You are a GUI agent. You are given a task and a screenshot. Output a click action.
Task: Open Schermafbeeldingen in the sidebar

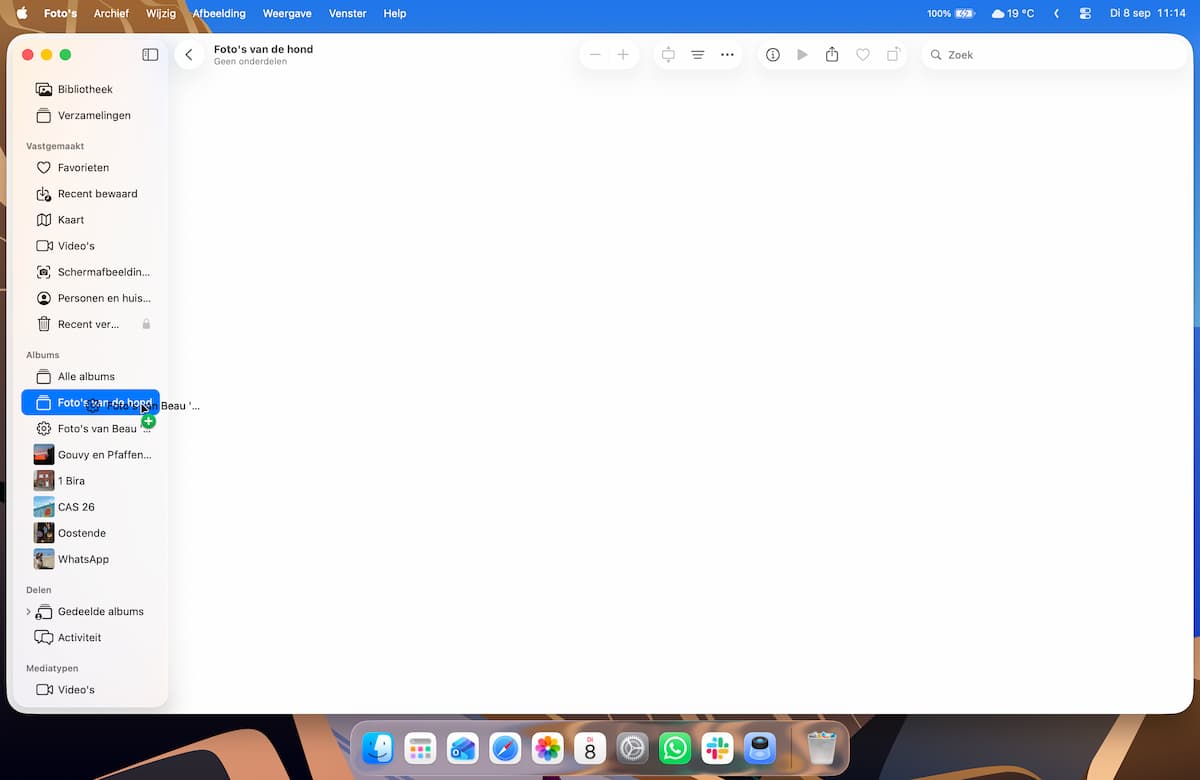click(x=90, y=272)
